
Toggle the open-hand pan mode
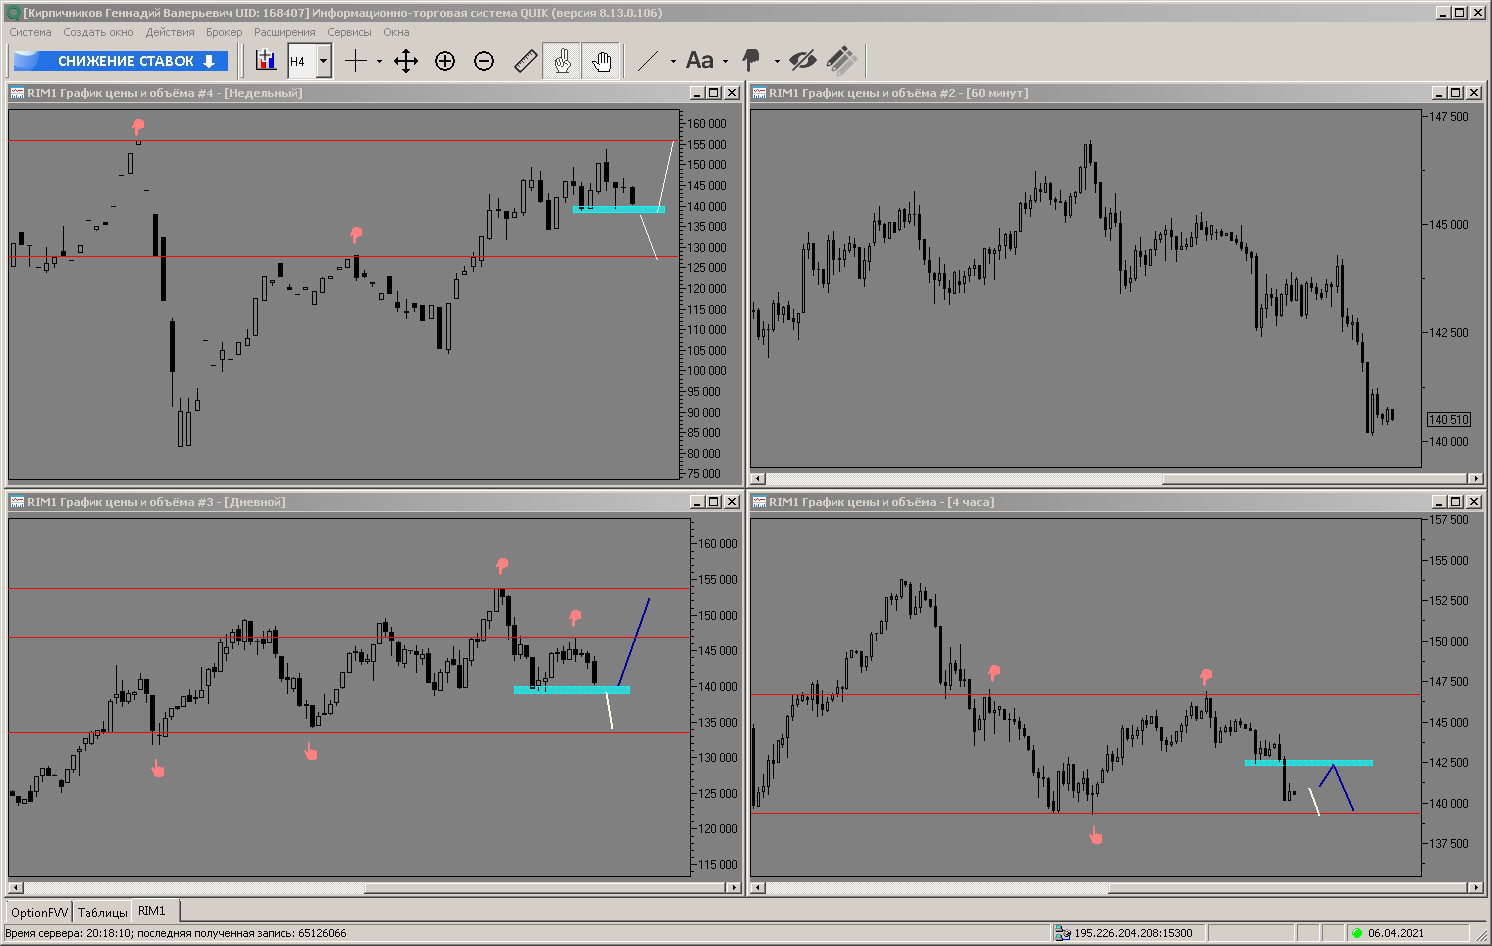(601, 61)
